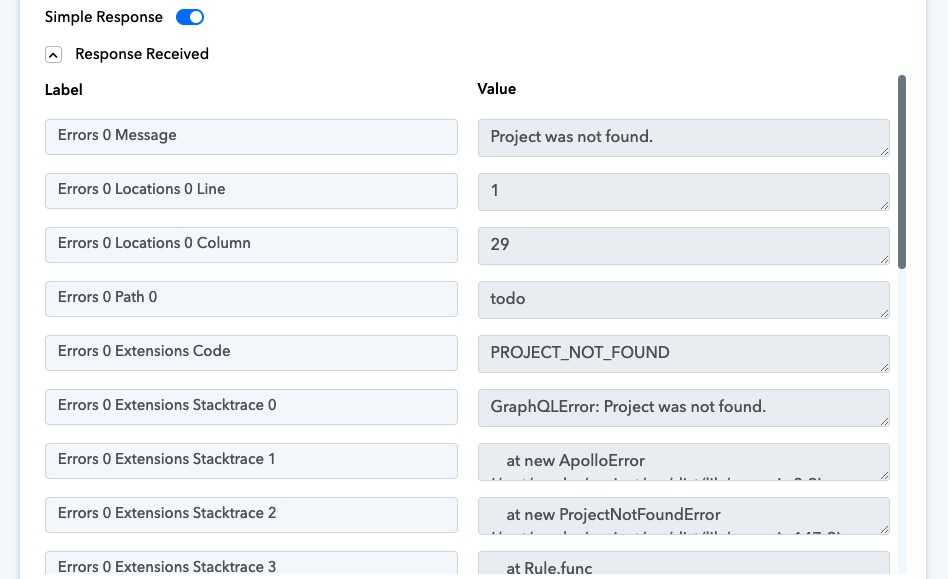
Task: Click the Errors 0 Extensions Stacktrace 0 label
Action: click(251, 407)
